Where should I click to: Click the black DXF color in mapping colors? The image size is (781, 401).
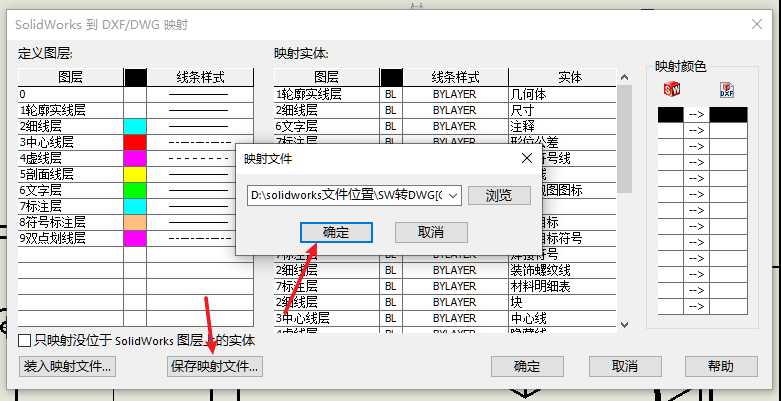click(x=728, y=115)
